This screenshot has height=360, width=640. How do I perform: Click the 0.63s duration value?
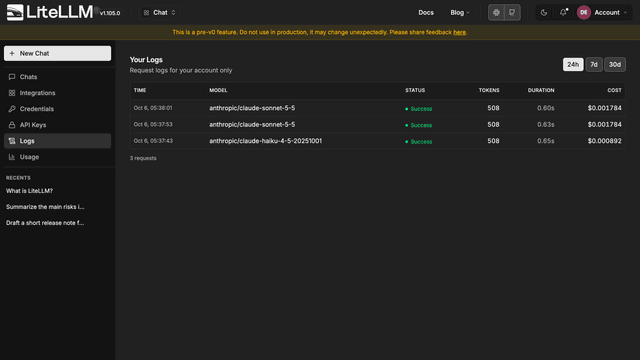546,124
